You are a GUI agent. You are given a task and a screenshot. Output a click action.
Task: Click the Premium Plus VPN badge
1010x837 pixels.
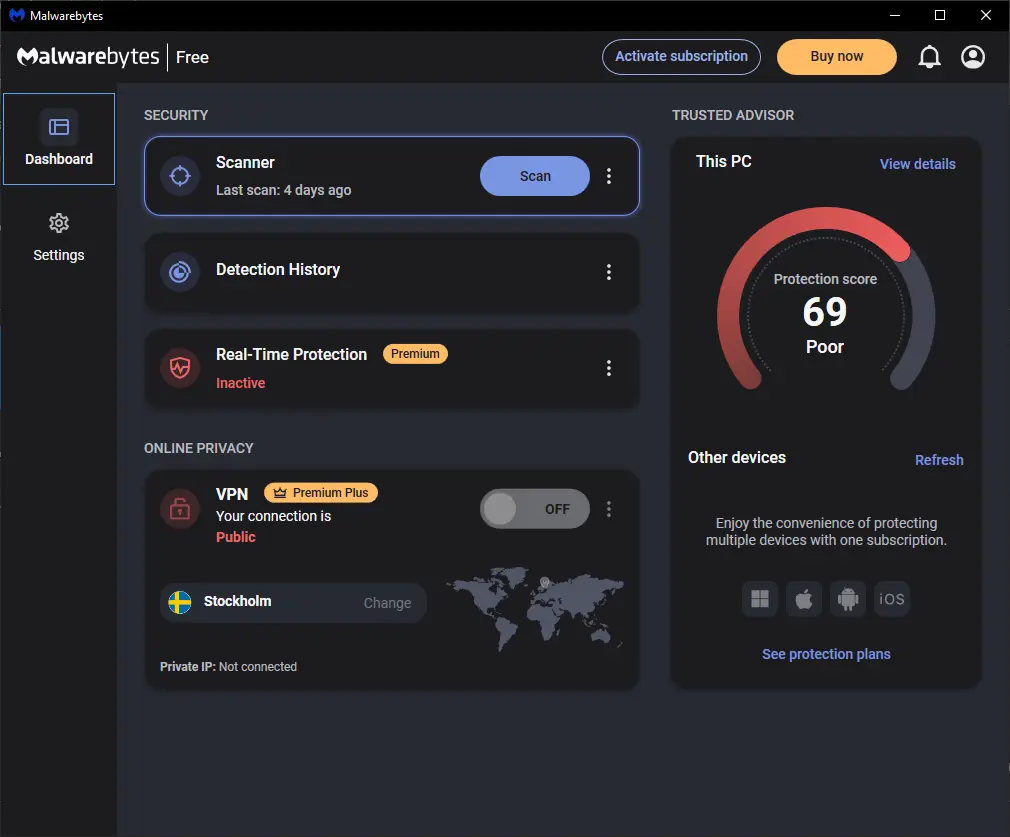(321, 493)
